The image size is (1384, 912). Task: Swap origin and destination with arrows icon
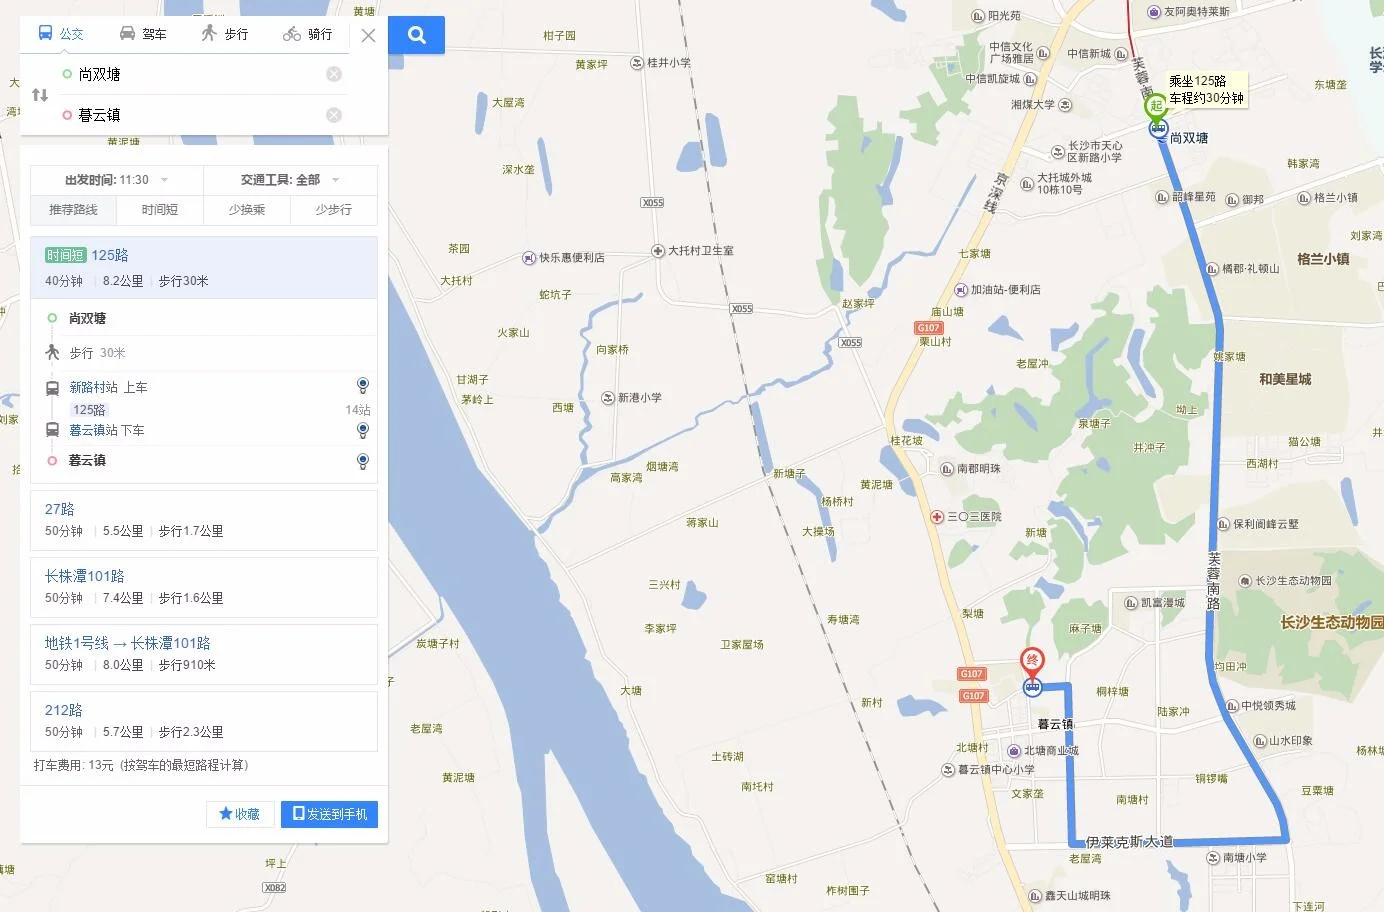(x=40, y=95)
